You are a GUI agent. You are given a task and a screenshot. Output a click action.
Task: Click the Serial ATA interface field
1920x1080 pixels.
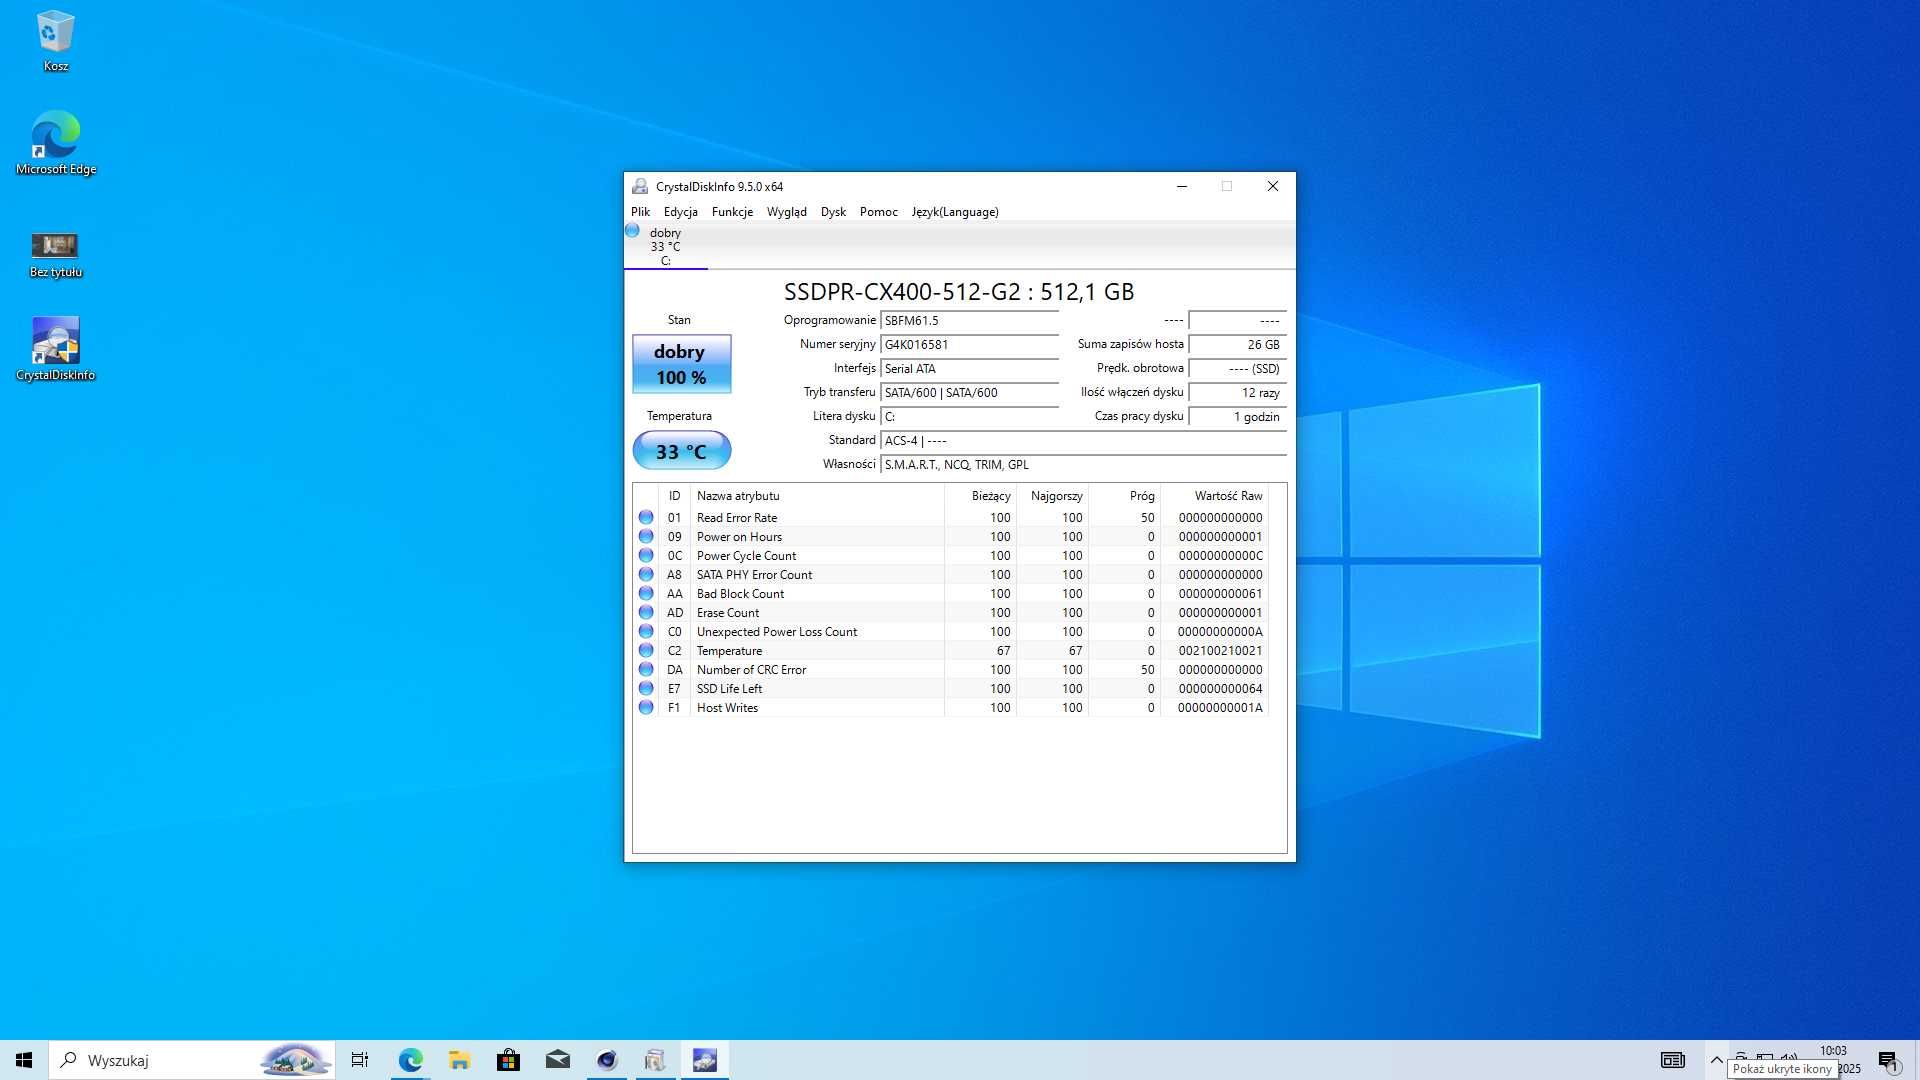pyautogui.click(x=969, y=369)
